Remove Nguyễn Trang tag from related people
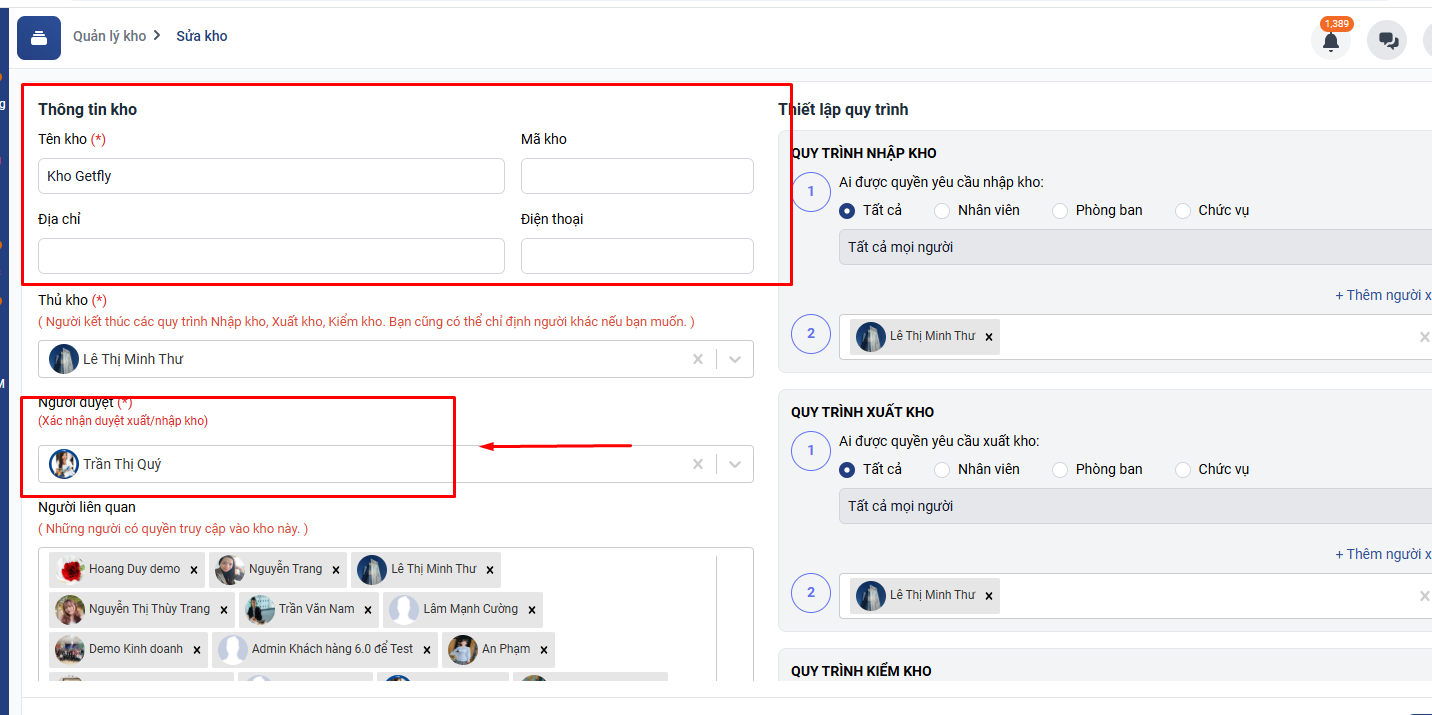 pos(336,570)
